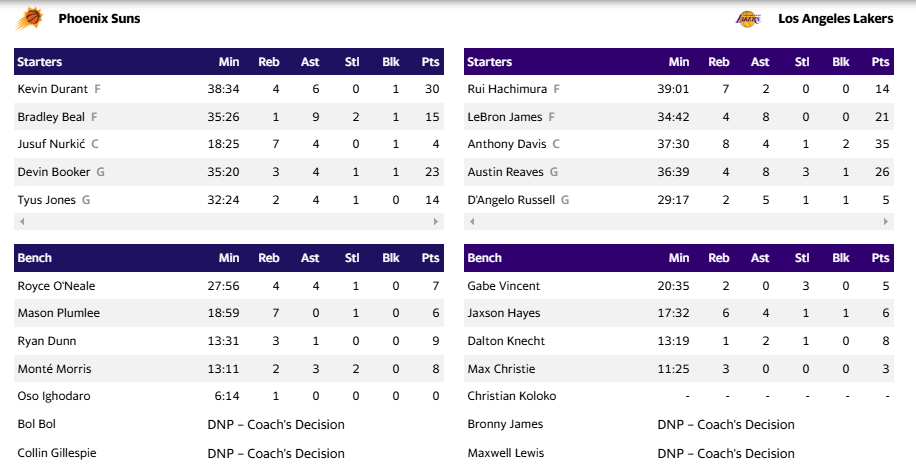Click Devin Booker's name
Viewport: 916px width, 469px height.
(x=54, y=172)
